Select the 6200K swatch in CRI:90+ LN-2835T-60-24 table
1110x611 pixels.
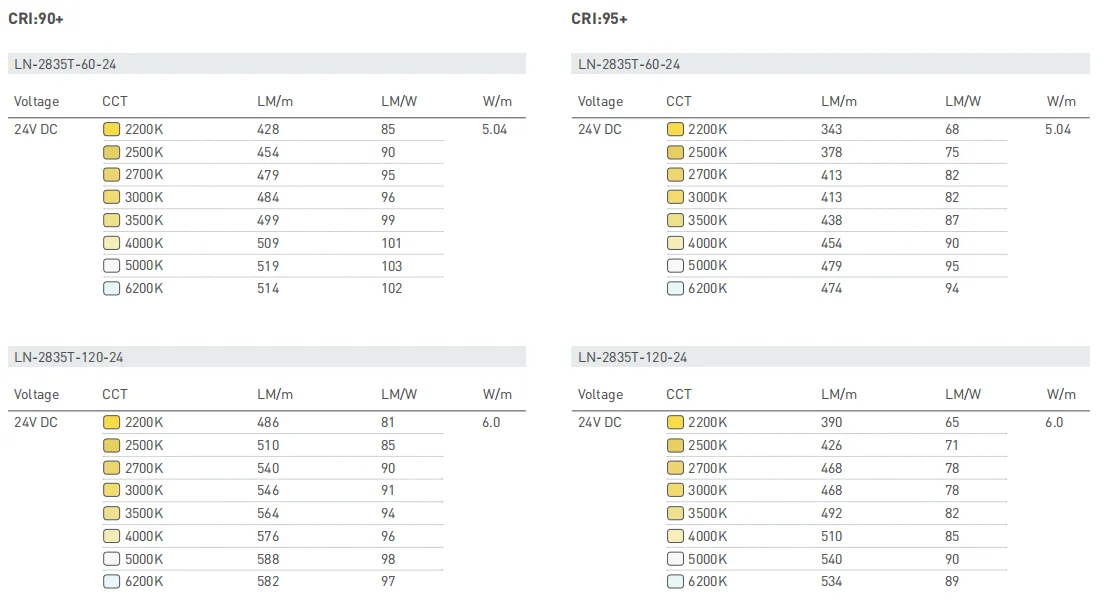111,288
